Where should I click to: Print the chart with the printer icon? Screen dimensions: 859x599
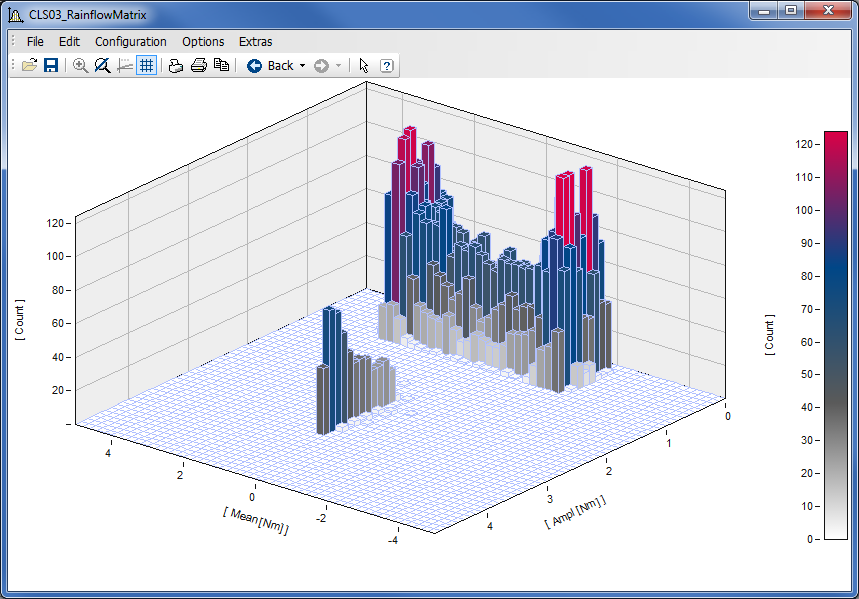coord(198,66)
